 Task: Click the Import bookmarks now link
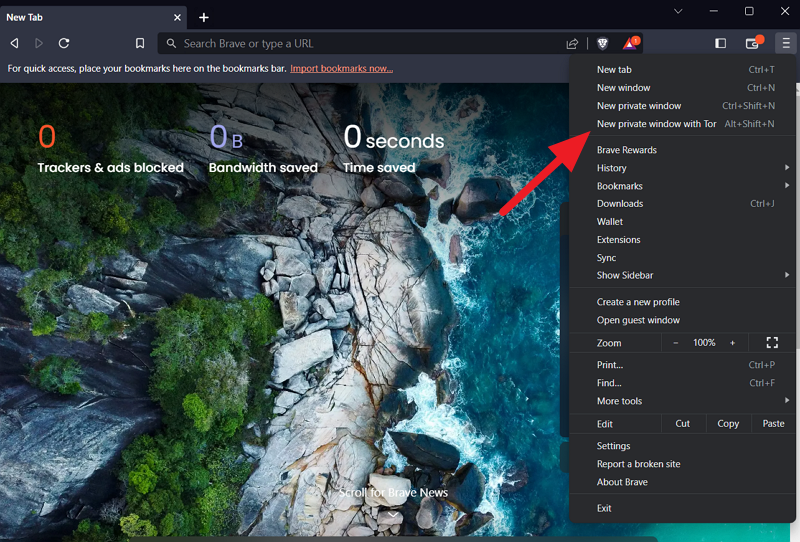pyautogui.click(x=341, y=68)
